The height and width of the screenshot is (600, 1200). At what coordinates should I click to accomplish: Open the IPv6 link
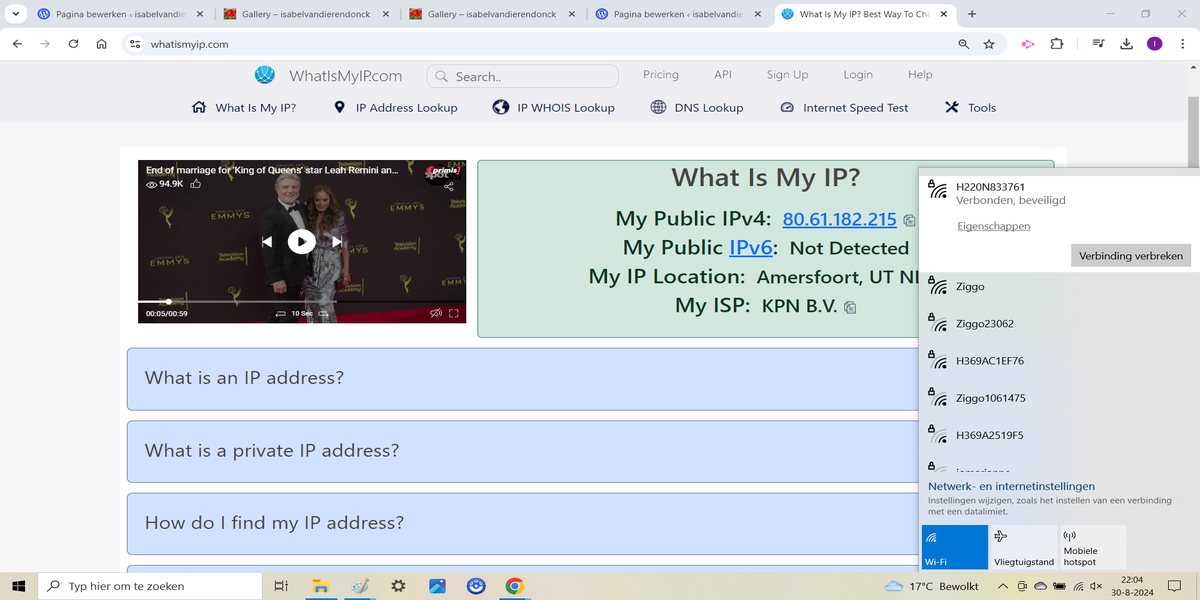tap(750, 247)
